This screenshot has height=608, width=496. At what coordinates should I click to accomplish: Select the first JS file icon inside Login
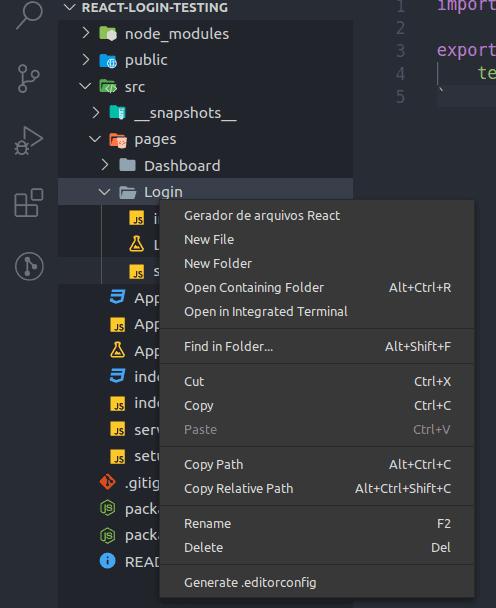click(137, 218)
